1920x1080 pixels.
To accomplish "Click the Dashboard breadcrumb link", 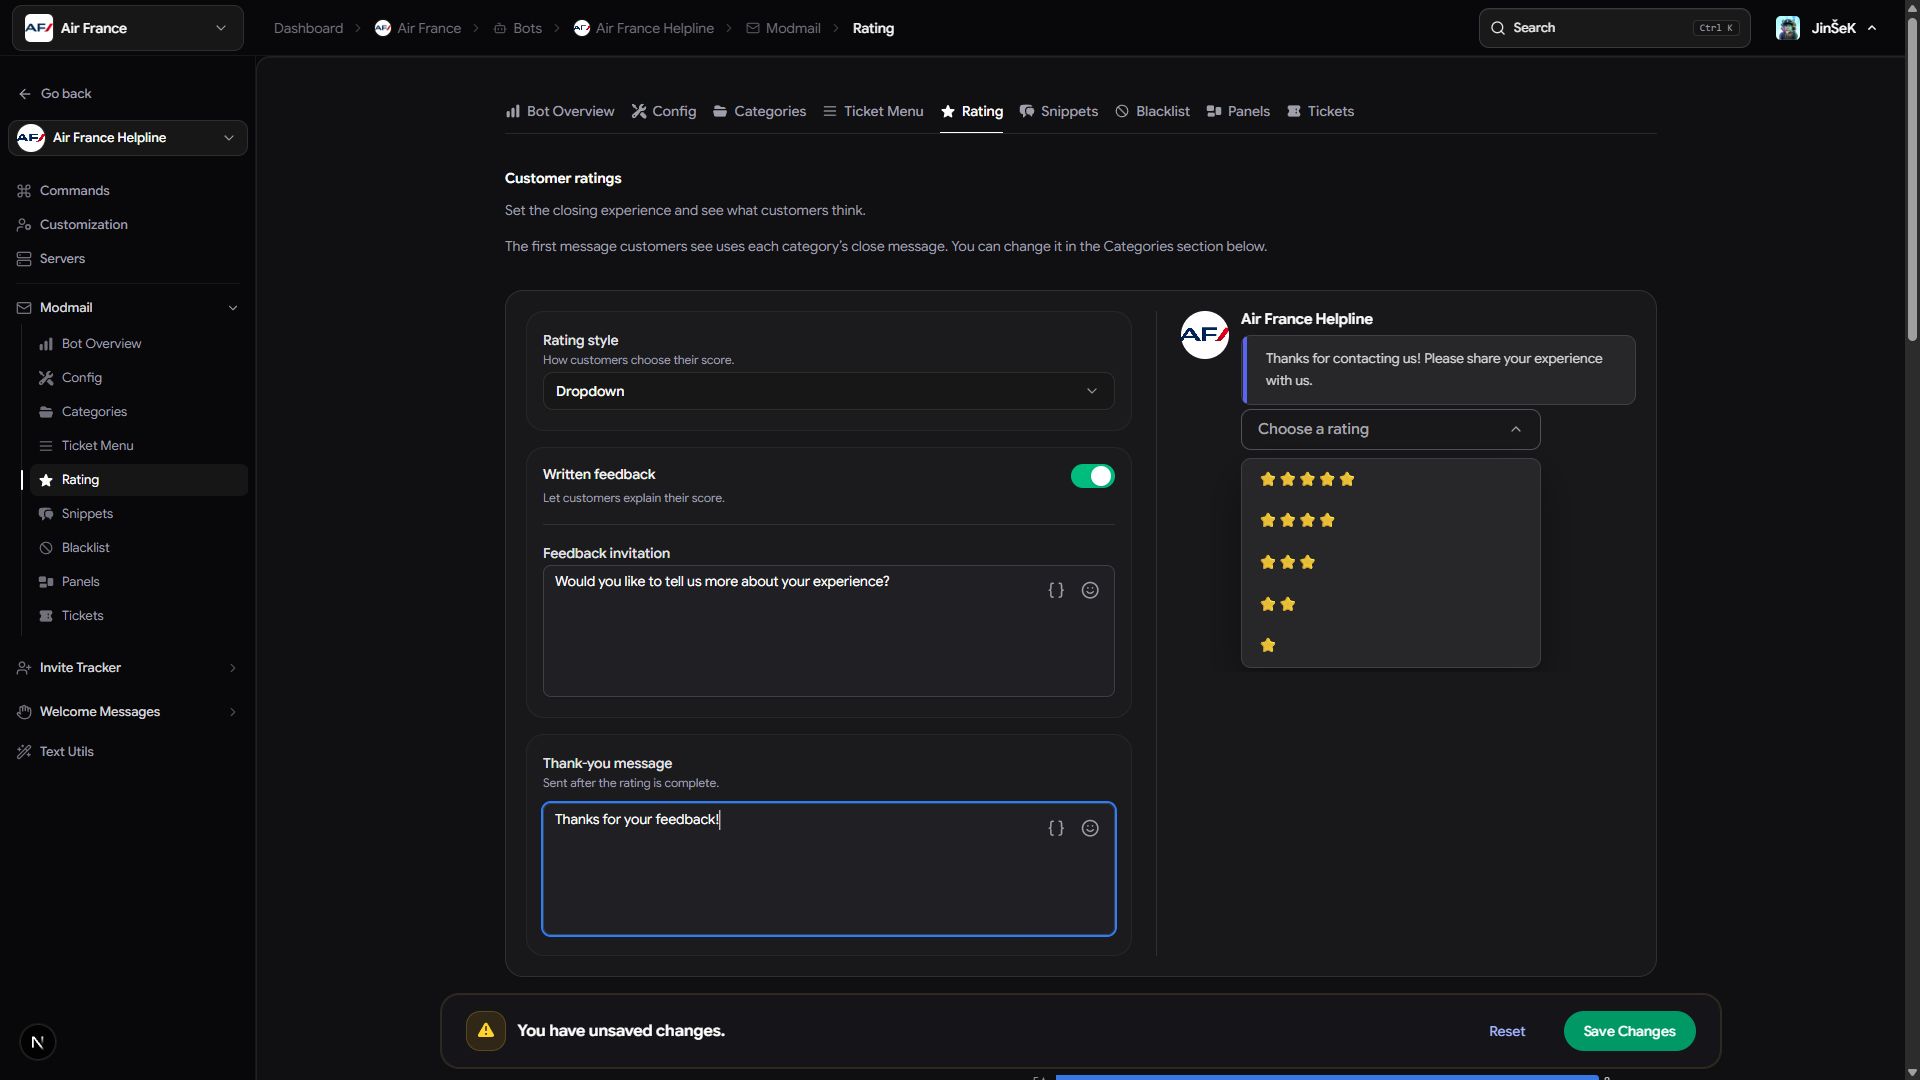I will click(308, 28).
